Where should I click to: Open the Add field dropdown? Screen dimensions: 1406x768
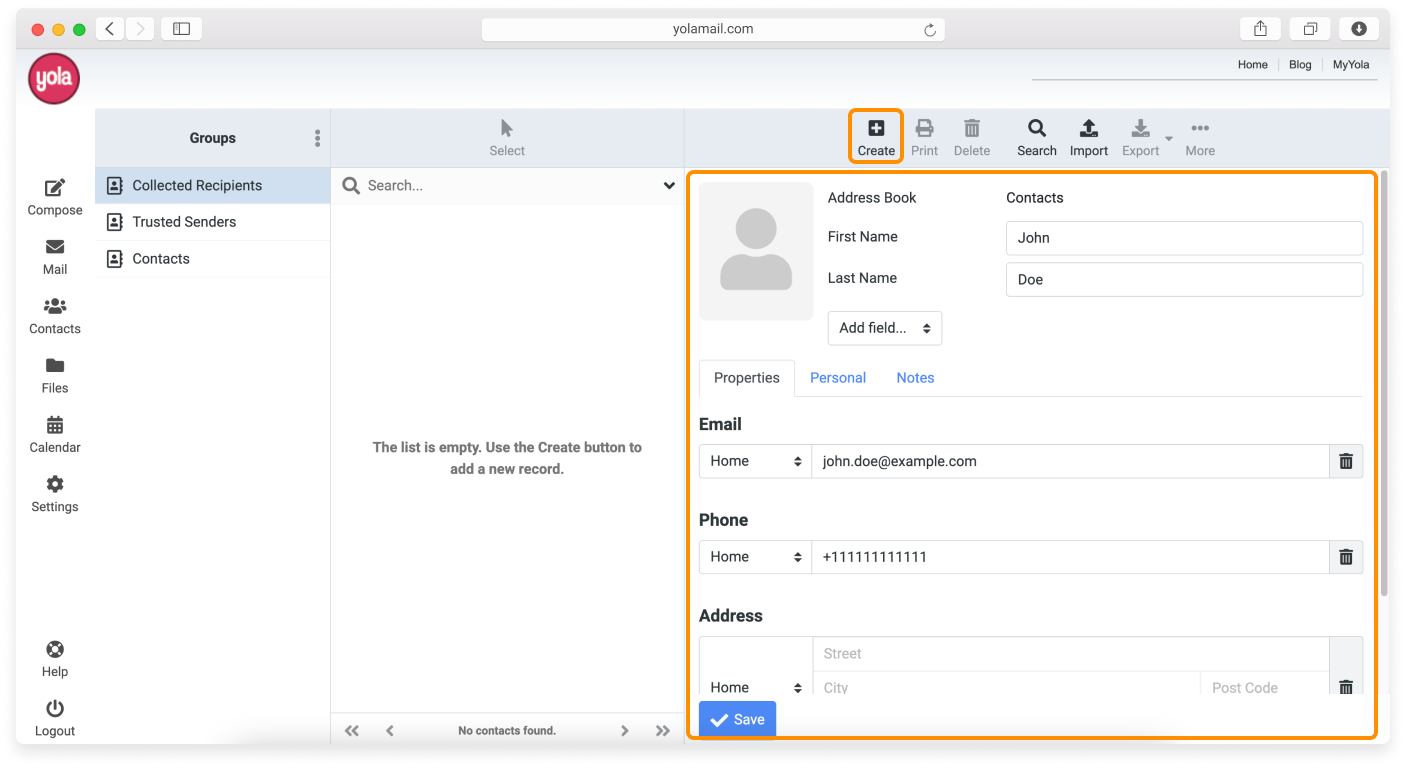(x=884, y=328)
